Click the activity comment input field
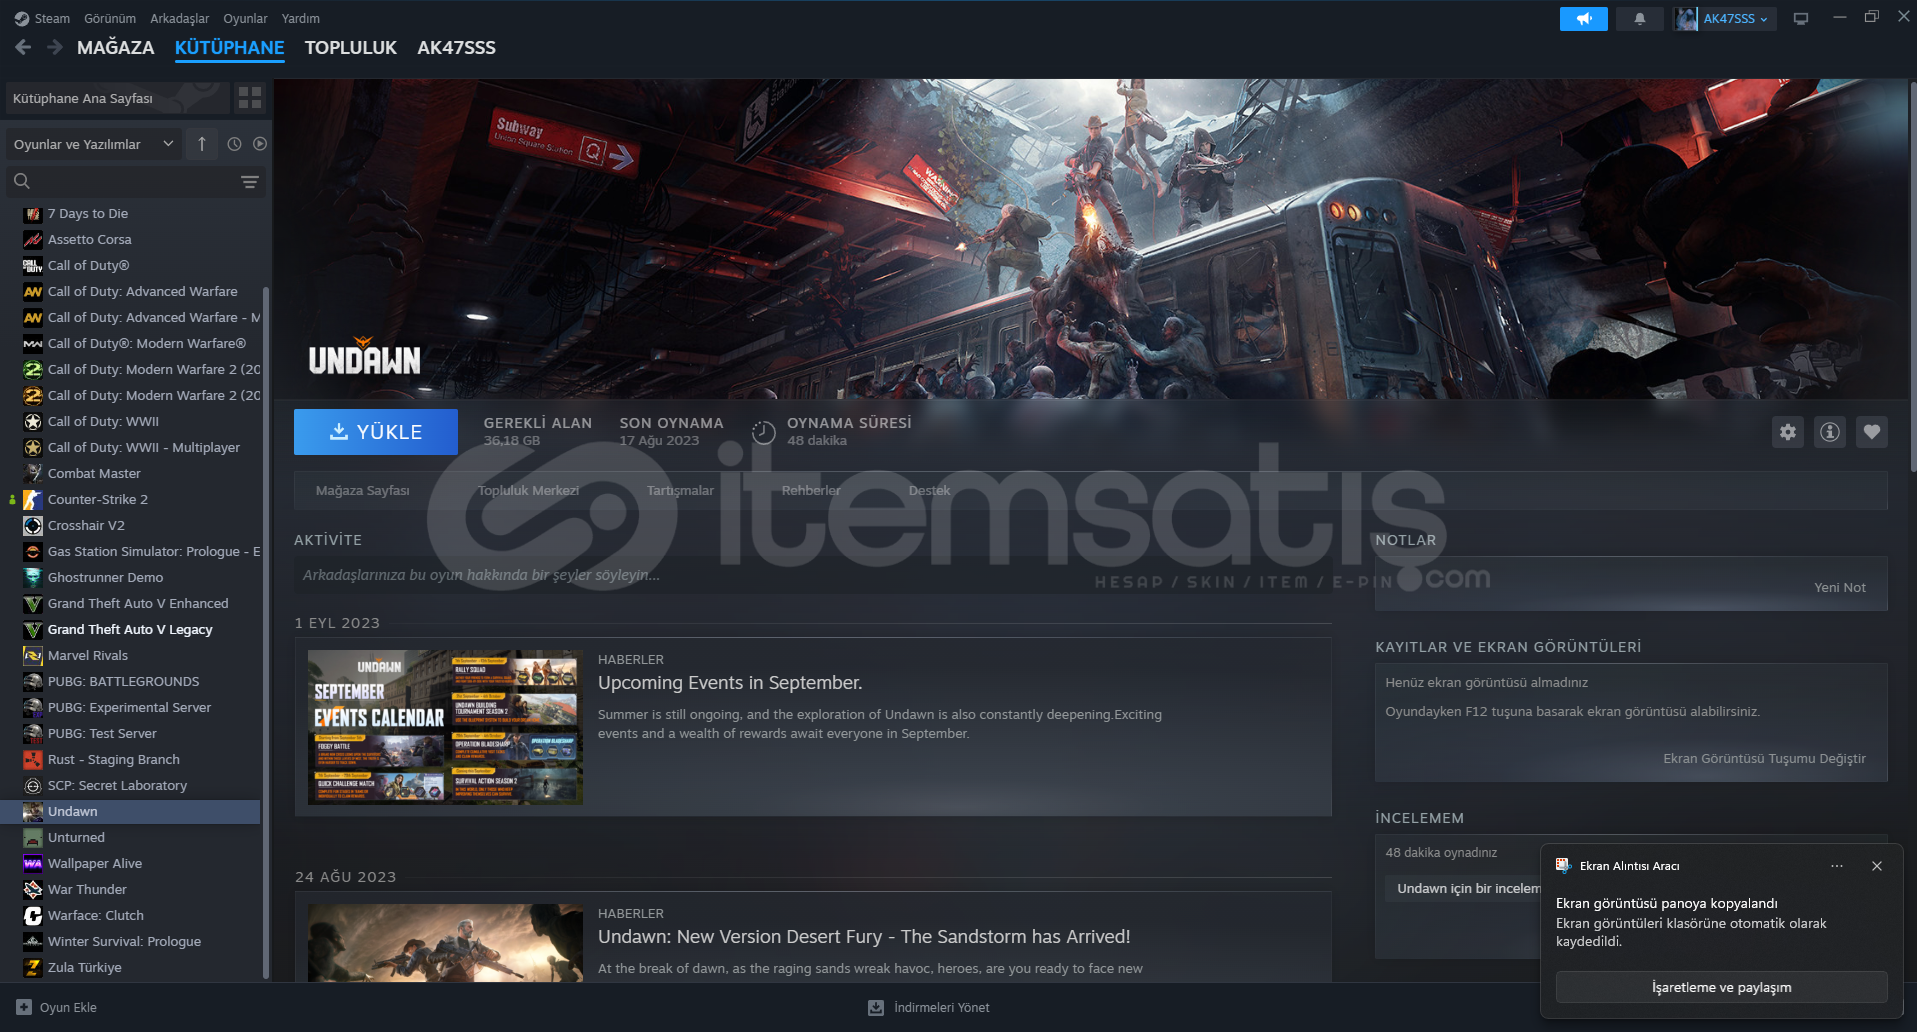The height and width of the screenshot is (1032, 1917). pos(812,575)
